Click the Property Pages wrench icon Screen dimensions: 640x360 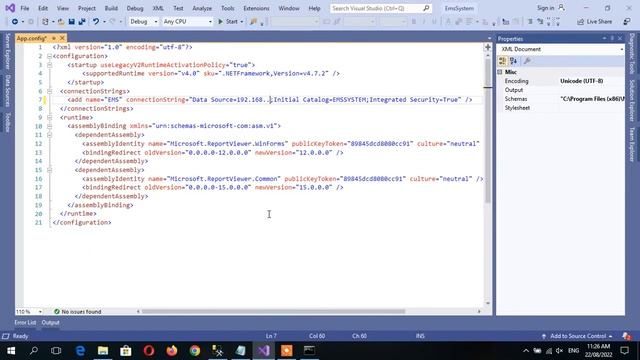[x=527, y=61]
